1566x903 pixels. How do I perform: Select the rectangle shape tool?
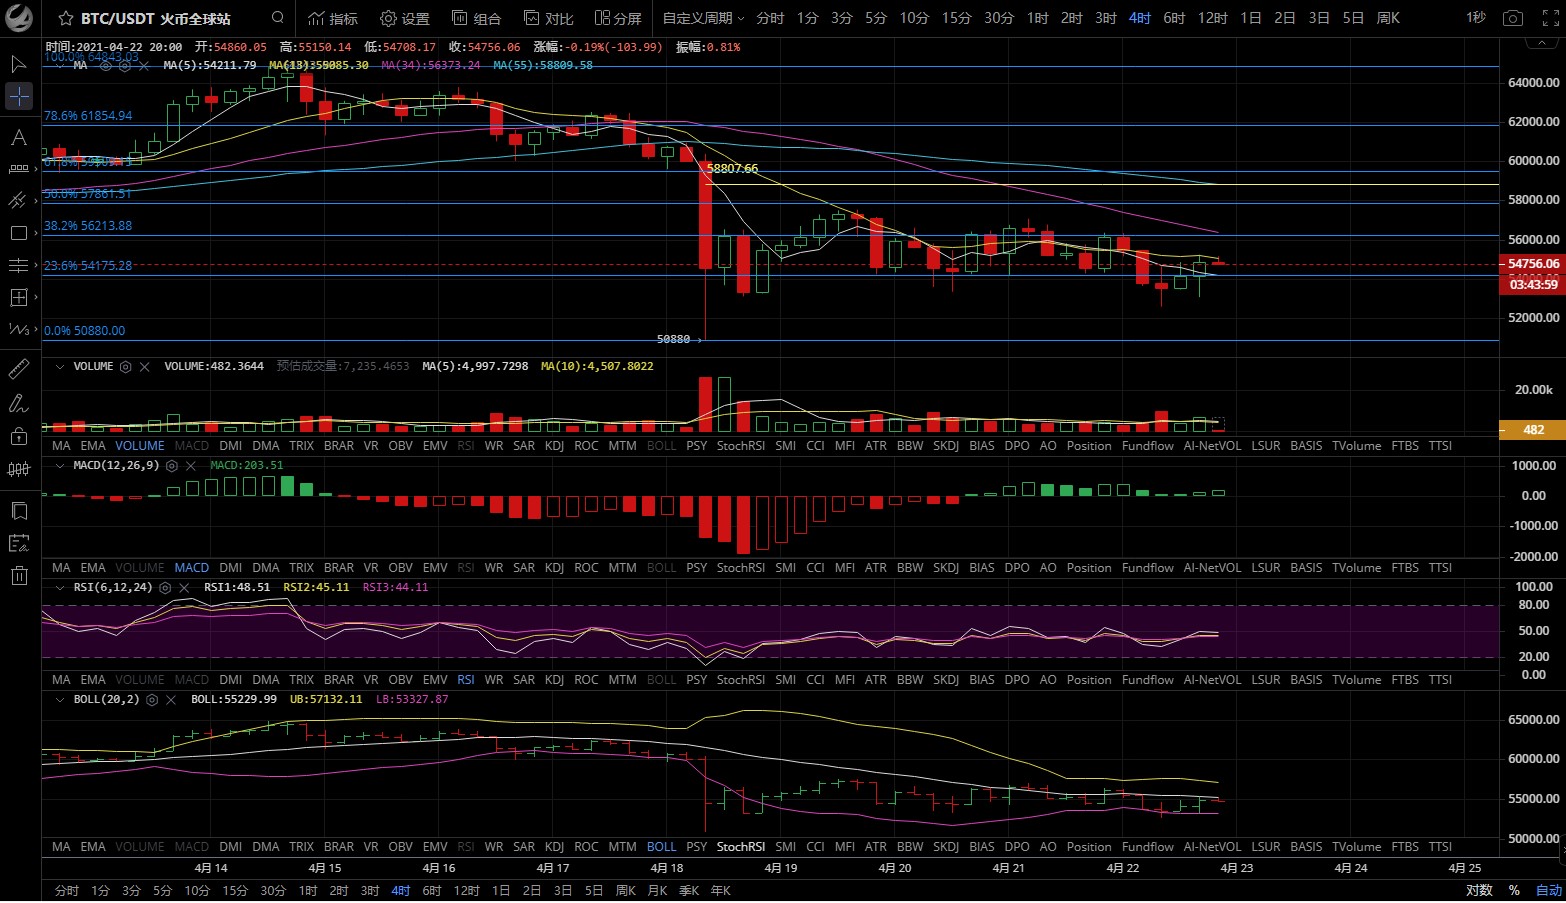[x=18, y=233]
